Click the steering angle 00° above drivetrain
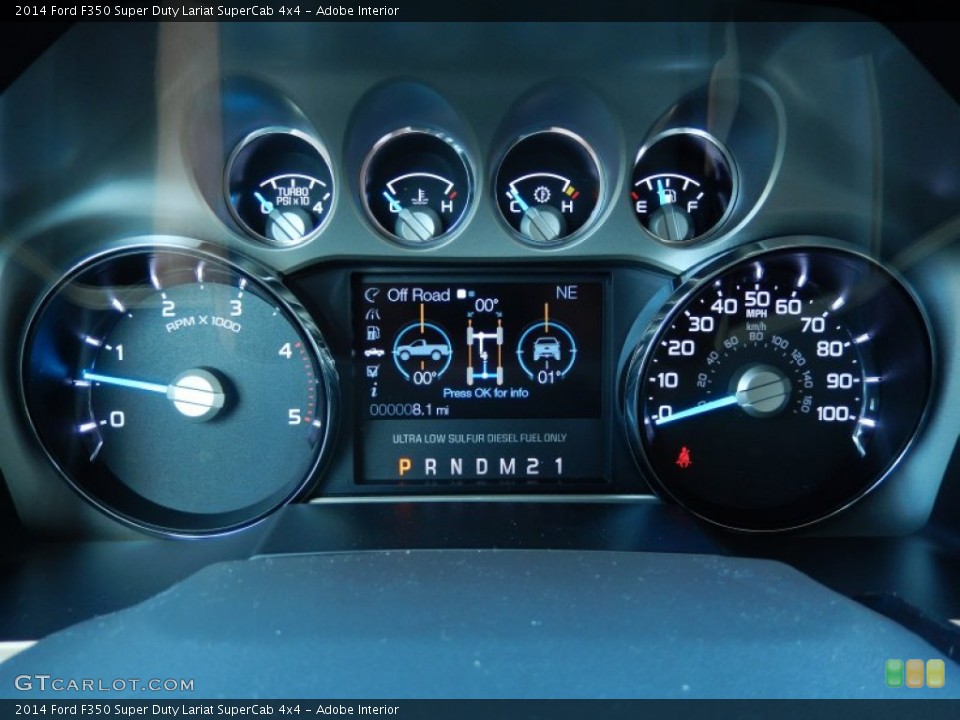This screenshot has width=960, height=720. pyautogui.click(x=487, y=305)
